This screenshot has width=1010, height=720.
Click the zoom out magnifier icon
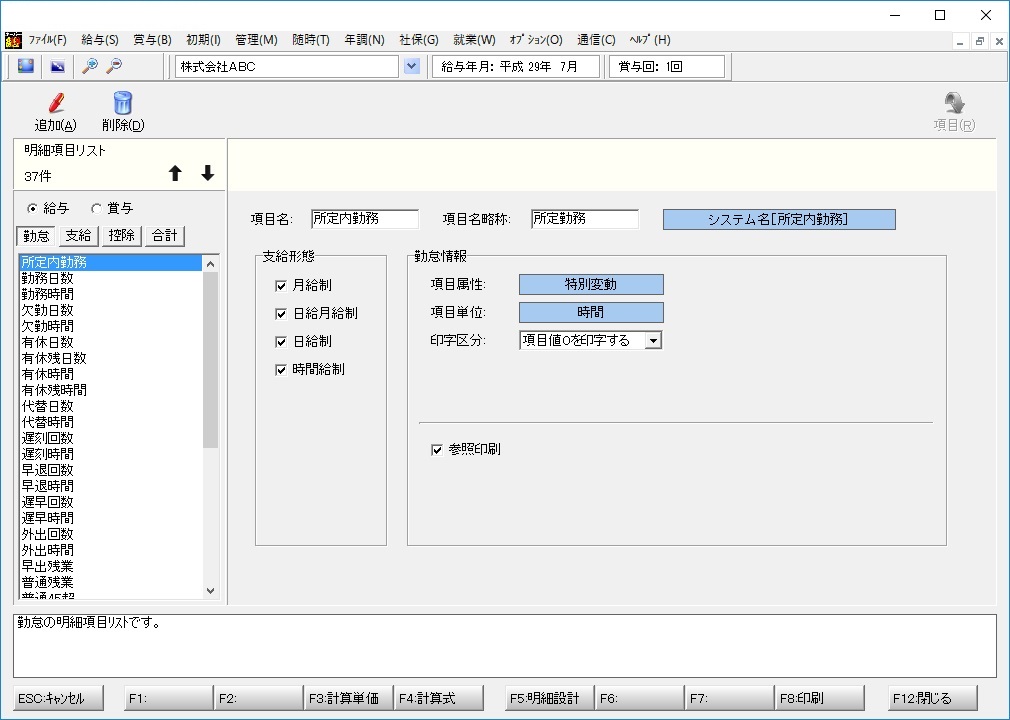pos(114,66)
